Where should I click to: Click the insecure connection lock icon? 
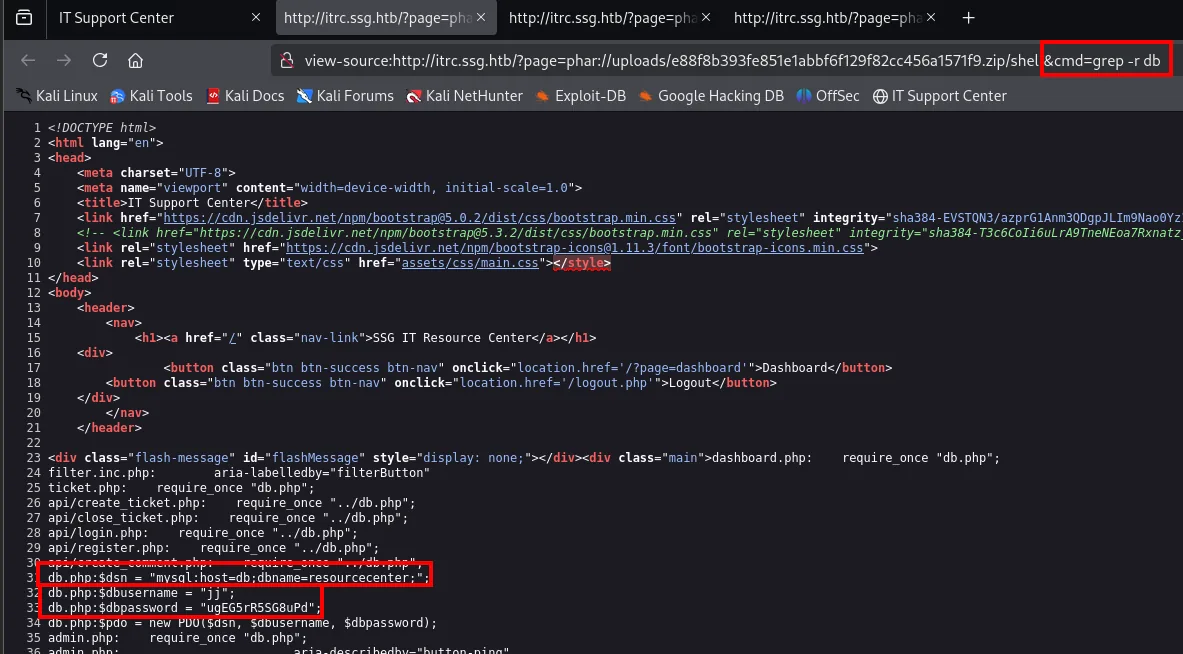tap(287, 60)
